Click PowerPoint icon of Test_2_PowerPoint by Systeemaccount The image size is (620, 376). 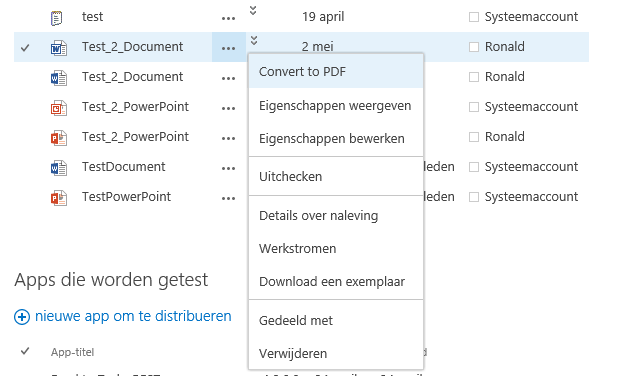[59, 108]
